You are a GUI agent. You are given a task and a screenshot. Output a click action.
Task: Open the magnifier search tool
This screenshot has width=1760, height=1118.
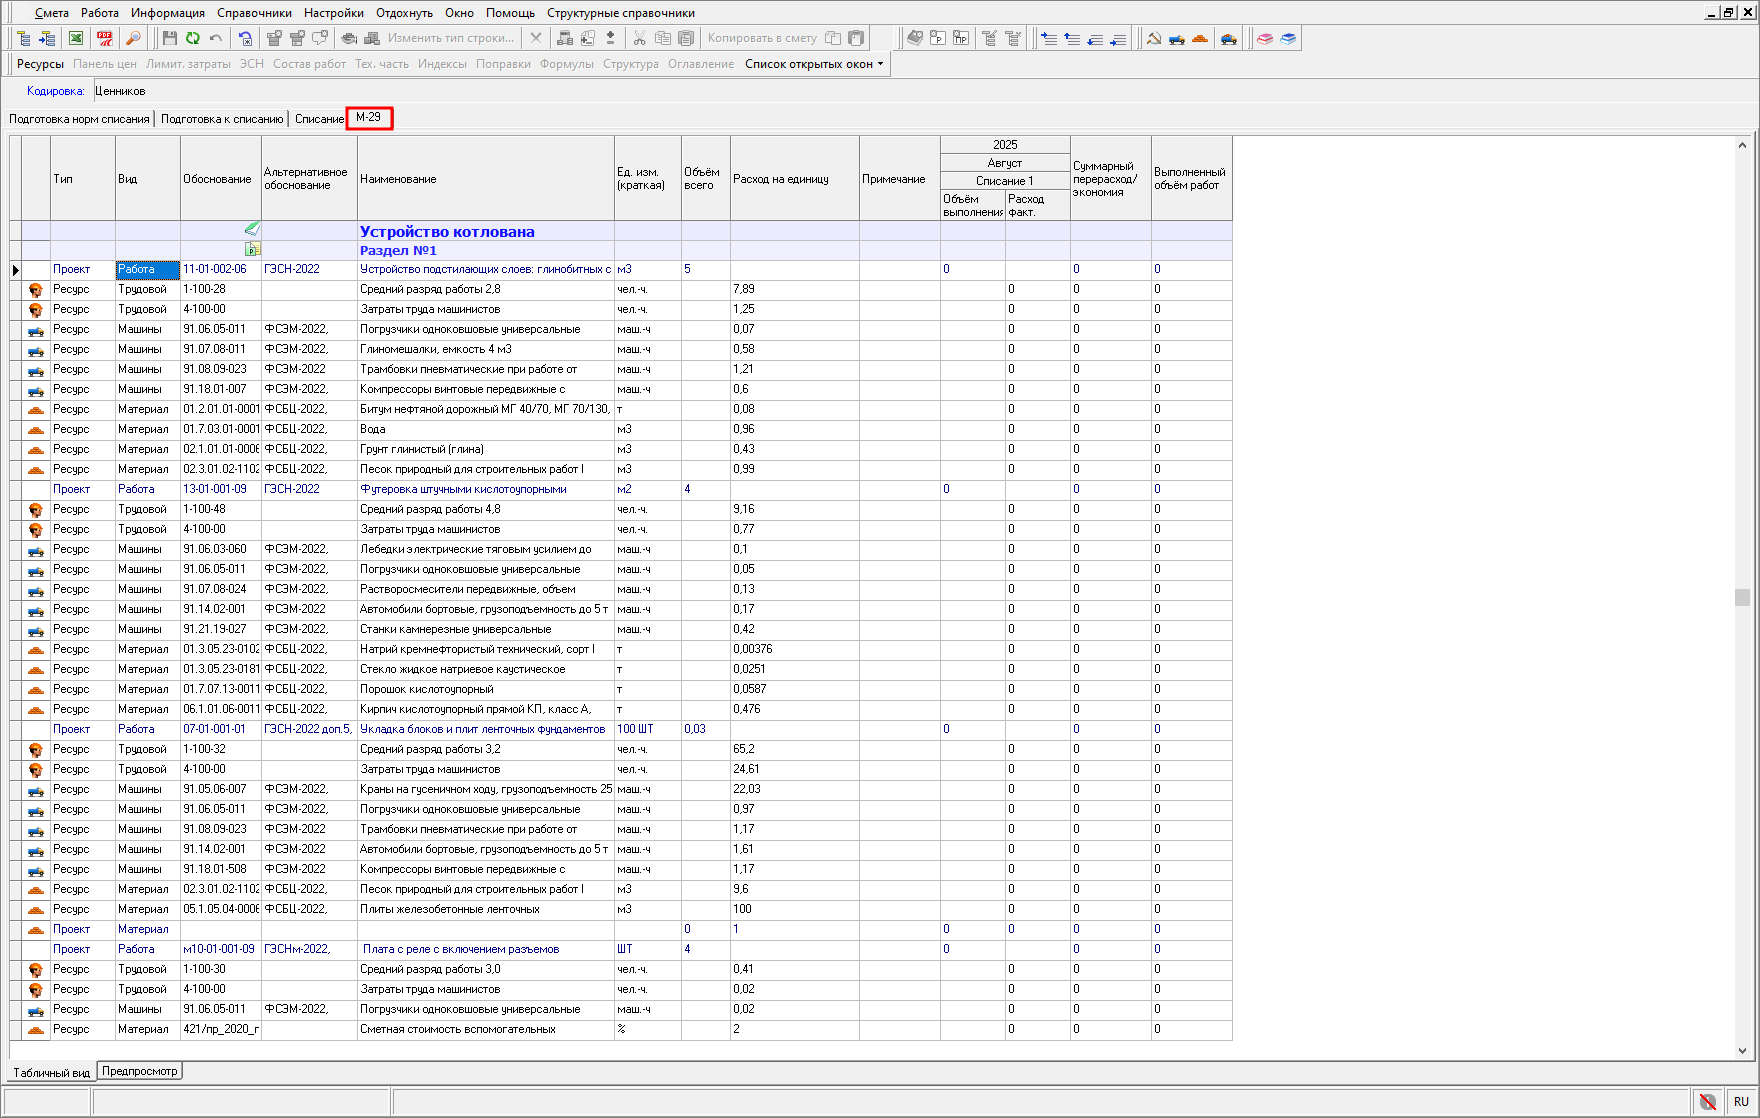pyautogui.click(x=133, y=38)
